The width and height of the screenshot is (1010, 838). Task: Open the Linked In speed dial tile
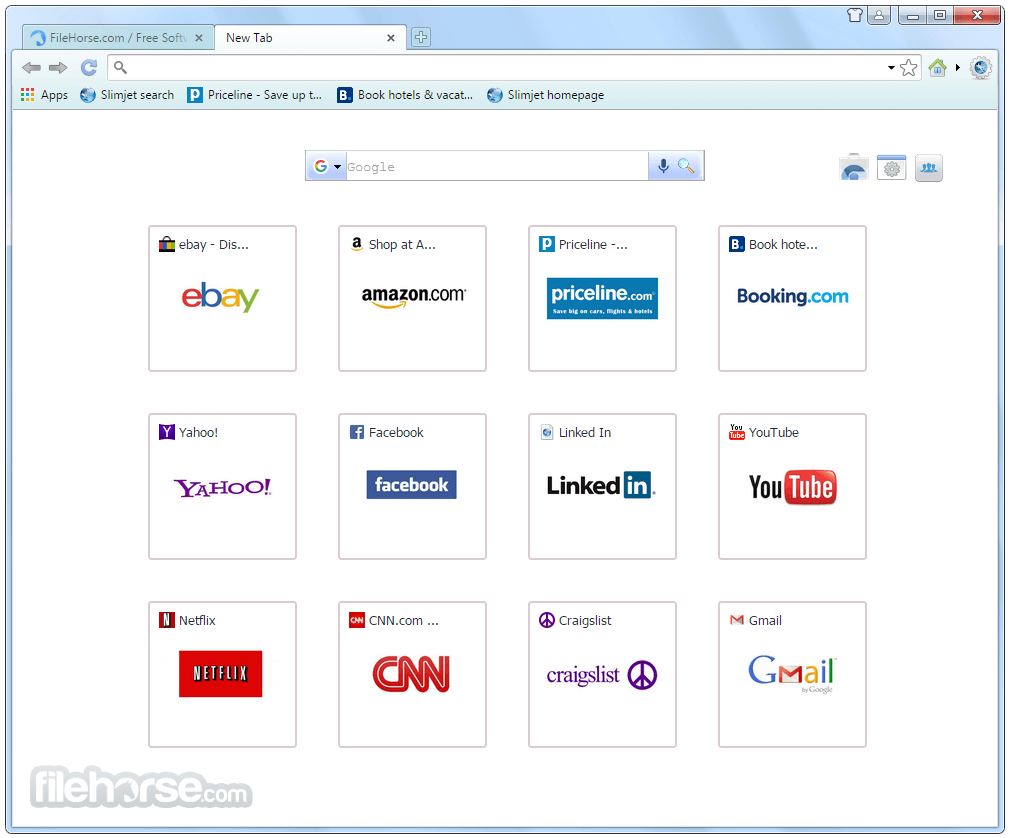pos(602,486)
